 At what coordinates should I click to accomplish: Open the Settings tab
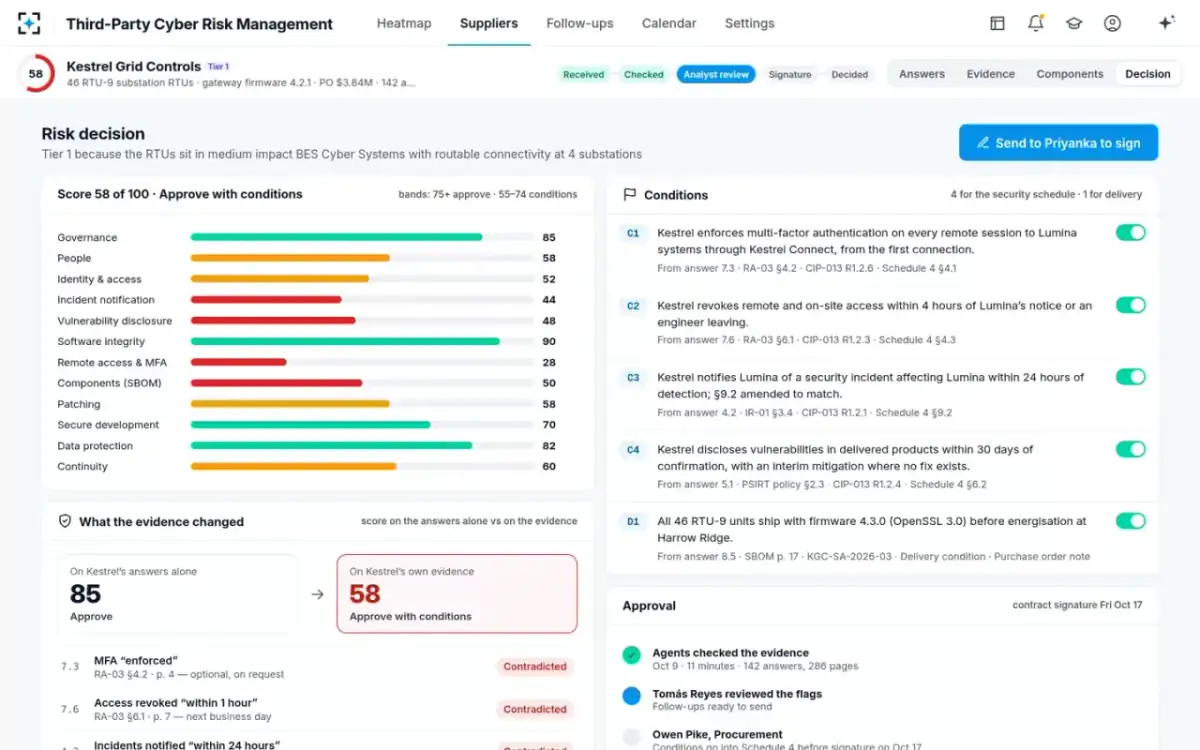pos(750,23)
